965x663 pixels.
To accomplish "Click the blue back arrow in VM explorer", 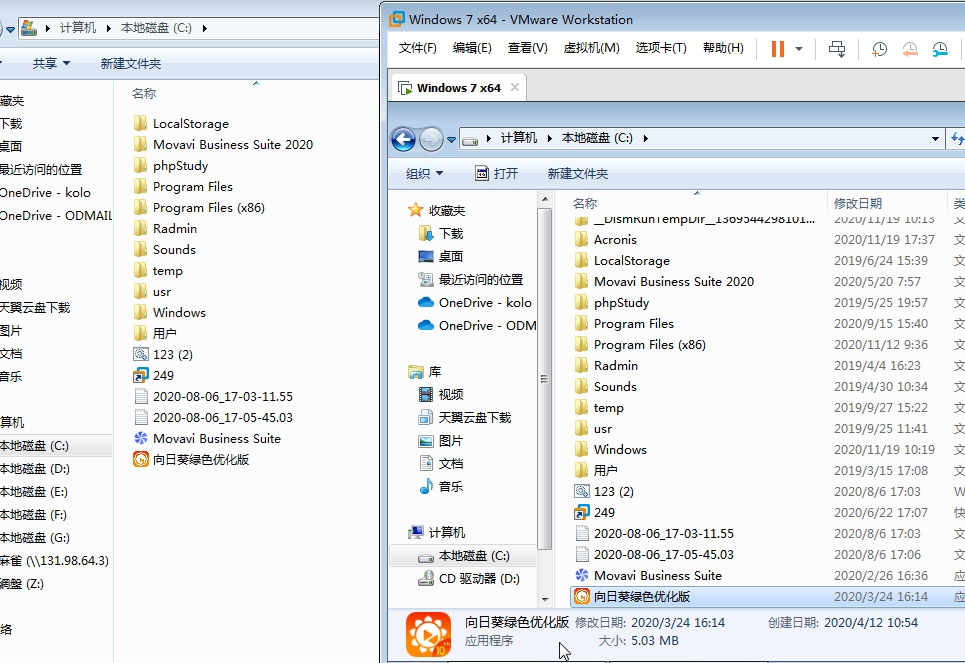I will click(403, 139).
